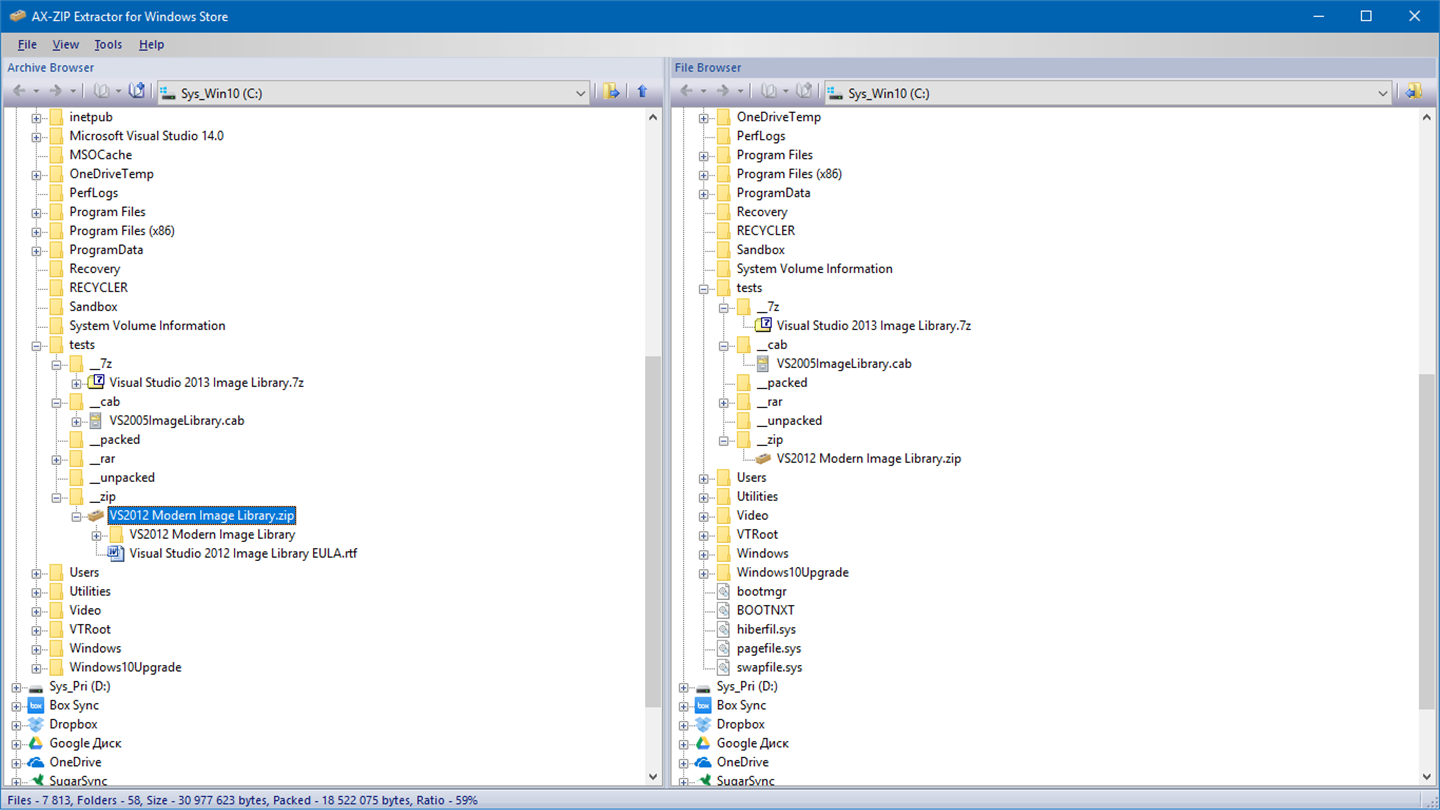The height and width of the screenshot is (810, 1440).
Task: Select MSOCache folder in Archive Browser
Action: tap(100, 154)
